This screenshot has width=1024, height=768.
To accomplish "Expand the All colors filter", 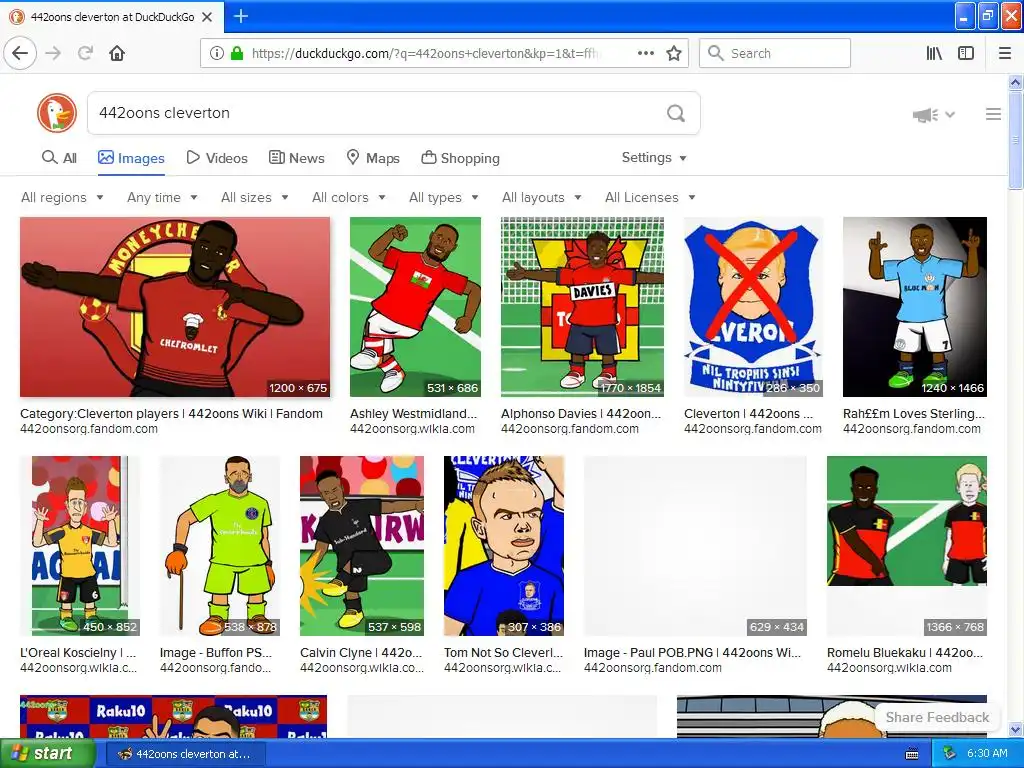I will click(349, 197).
